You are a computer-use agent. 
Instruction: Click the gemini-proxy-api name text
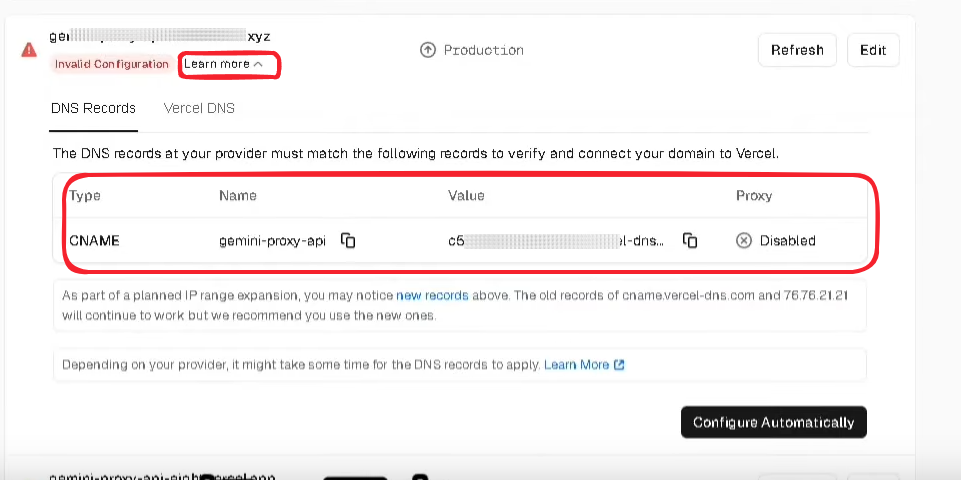coord(272,241)
